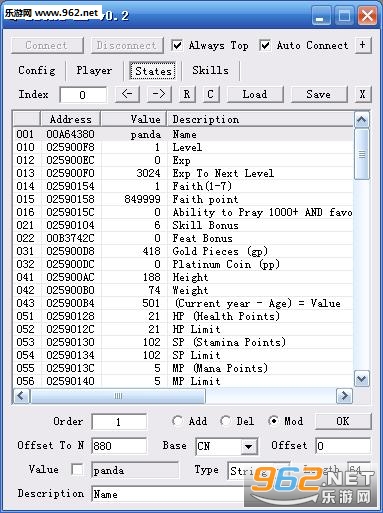The height and width of the screenshot is (513, 383).
Task: Select the Skill Bonus row
Action: pos(183,225)
